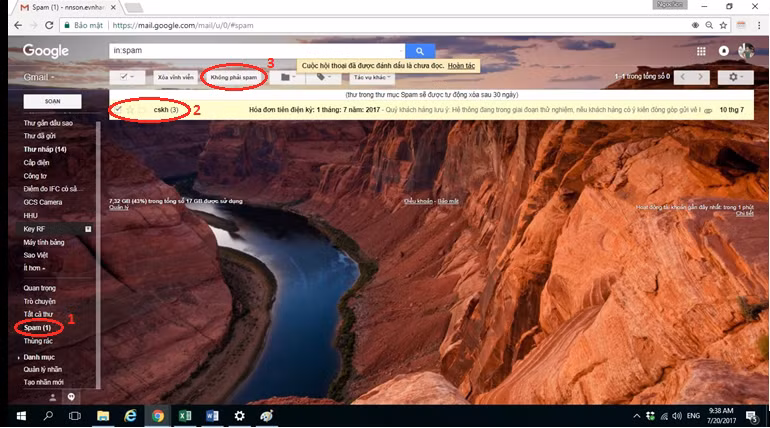
Task: Open the Hangouts chat icon in sidebar
Action: pos(70,396)
